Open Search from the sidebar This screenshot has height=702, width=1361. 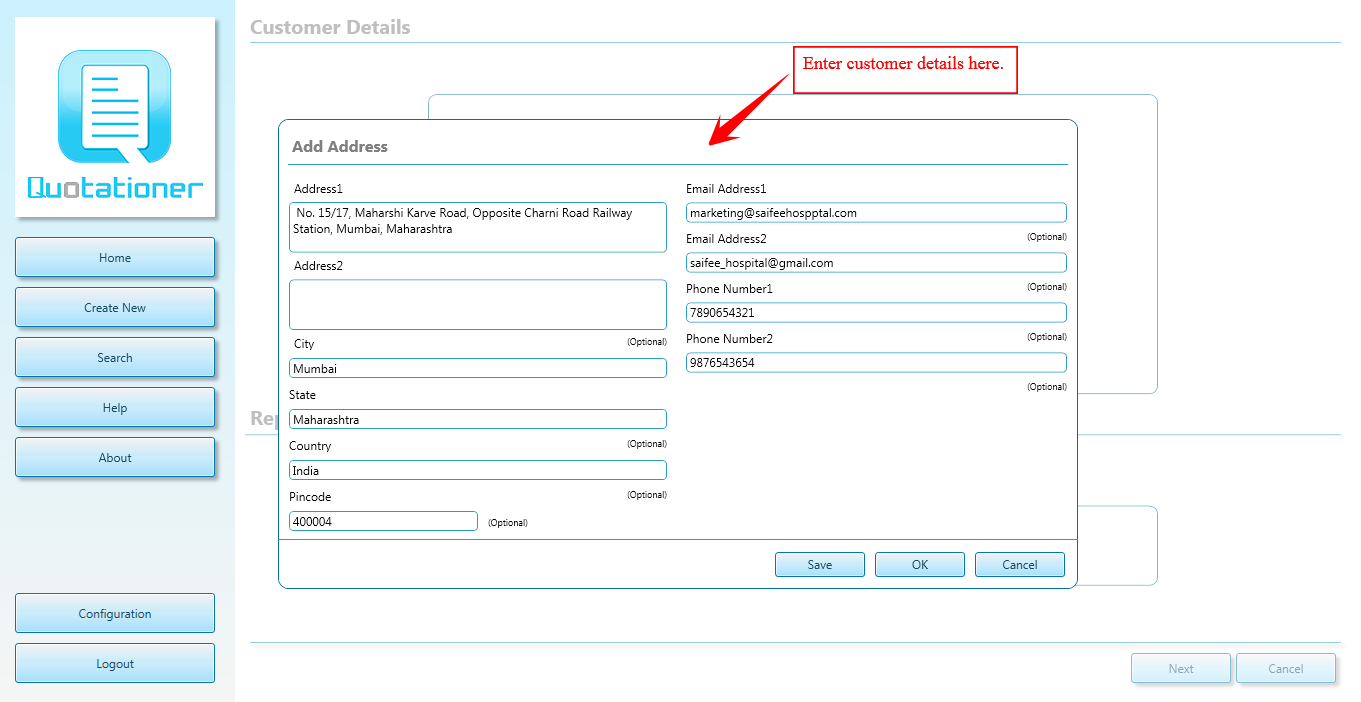tap(115, 357)
